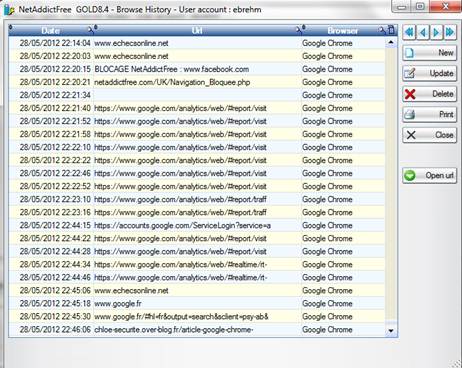
Task: Open the Browser column search magnifier
Action: point(382,30)
